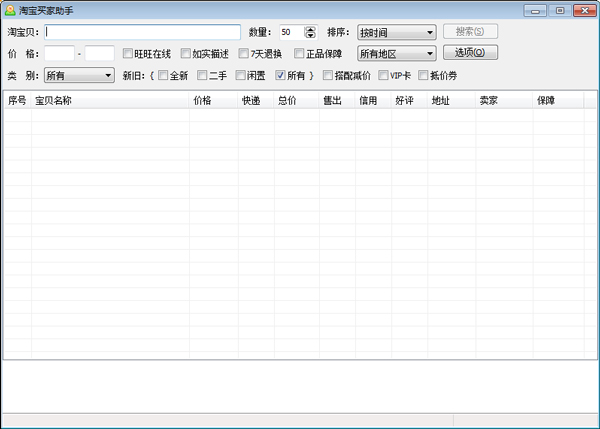Uncheck the 所有 condition checkbox

(281, 75)
